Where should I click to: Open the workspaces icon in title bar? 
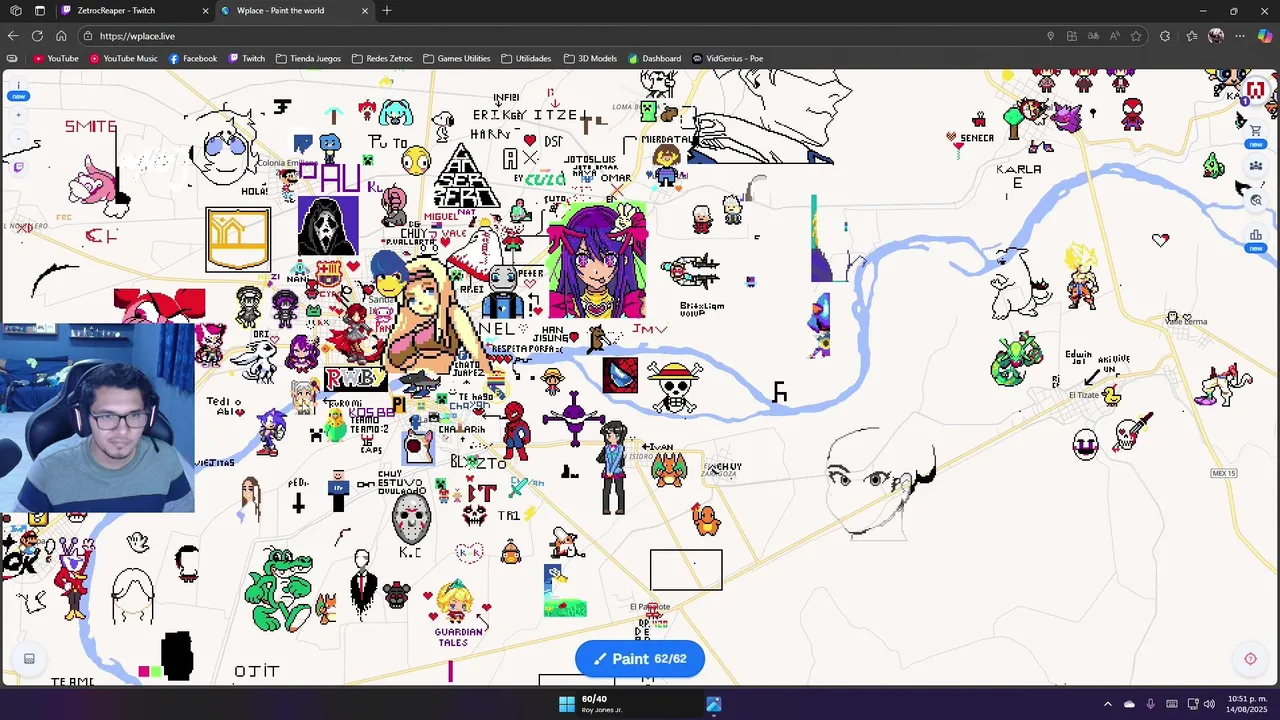tap(15, 11)
